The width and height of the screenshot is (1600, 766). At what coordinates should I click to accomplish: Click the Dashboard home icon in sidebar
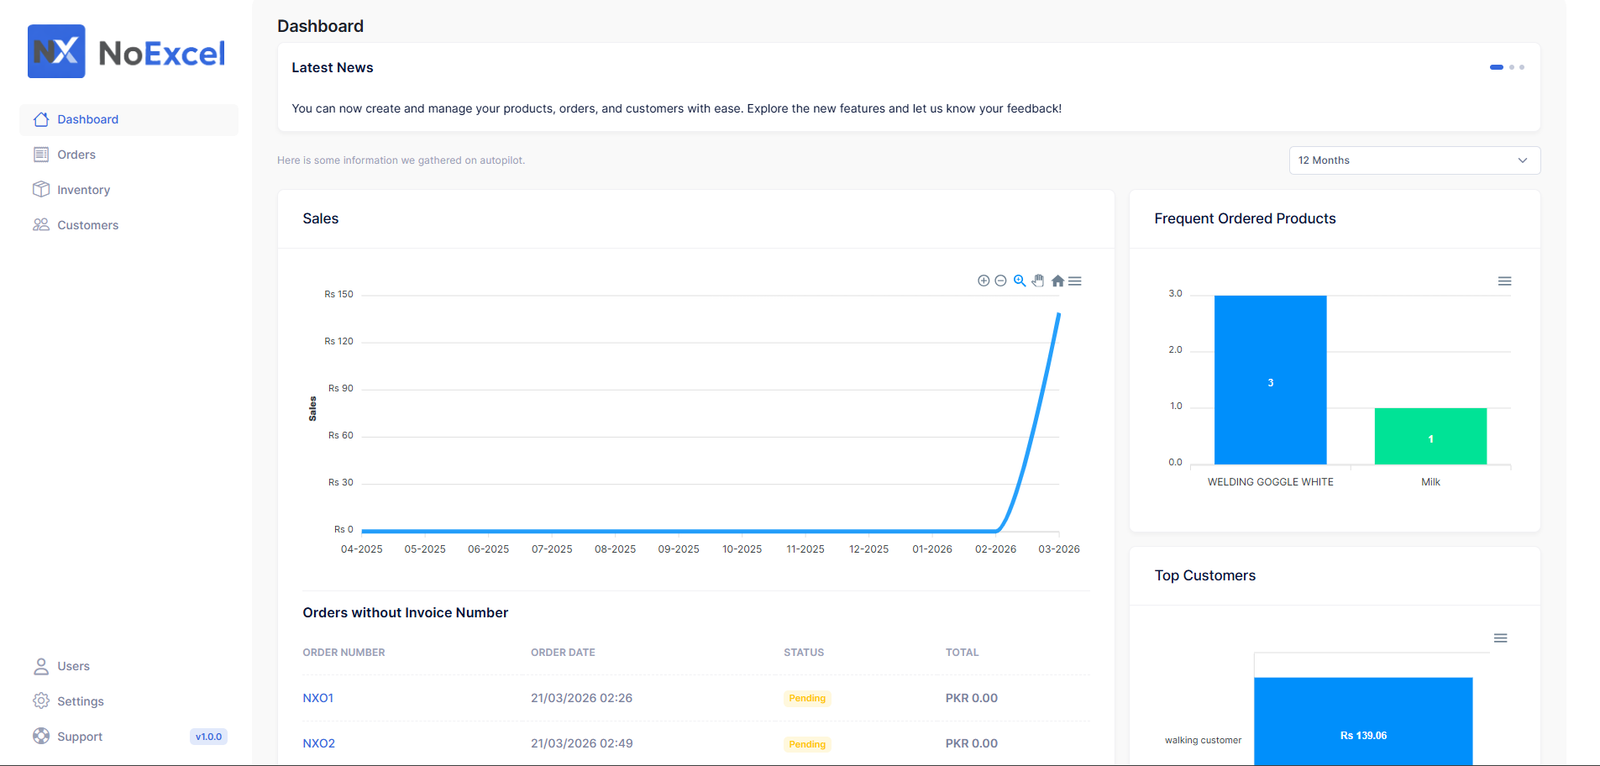41,119
